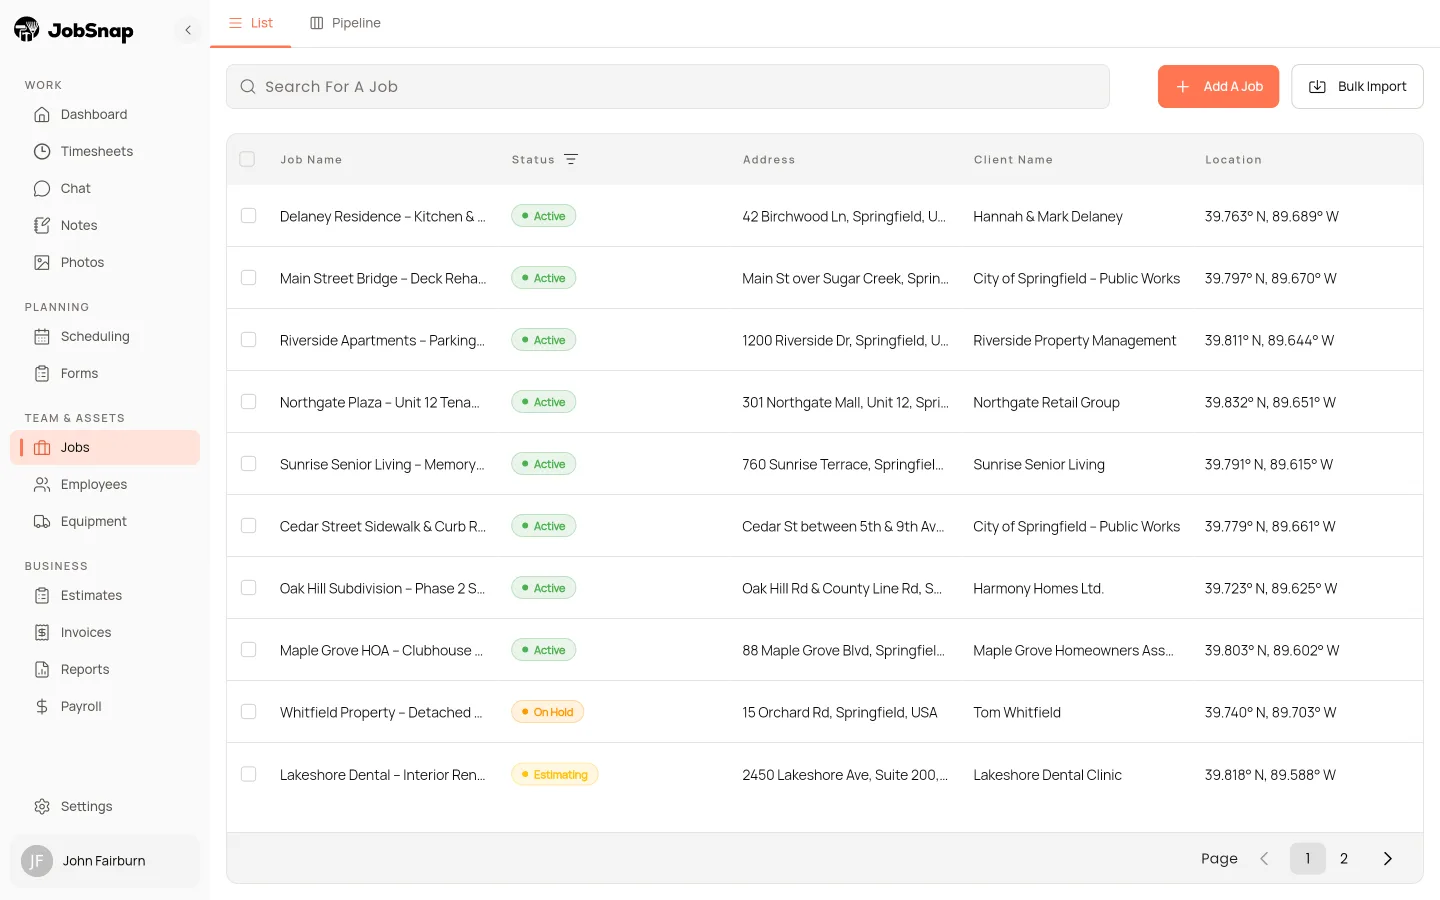Click the Chat bubble icon

pos(42,188)
